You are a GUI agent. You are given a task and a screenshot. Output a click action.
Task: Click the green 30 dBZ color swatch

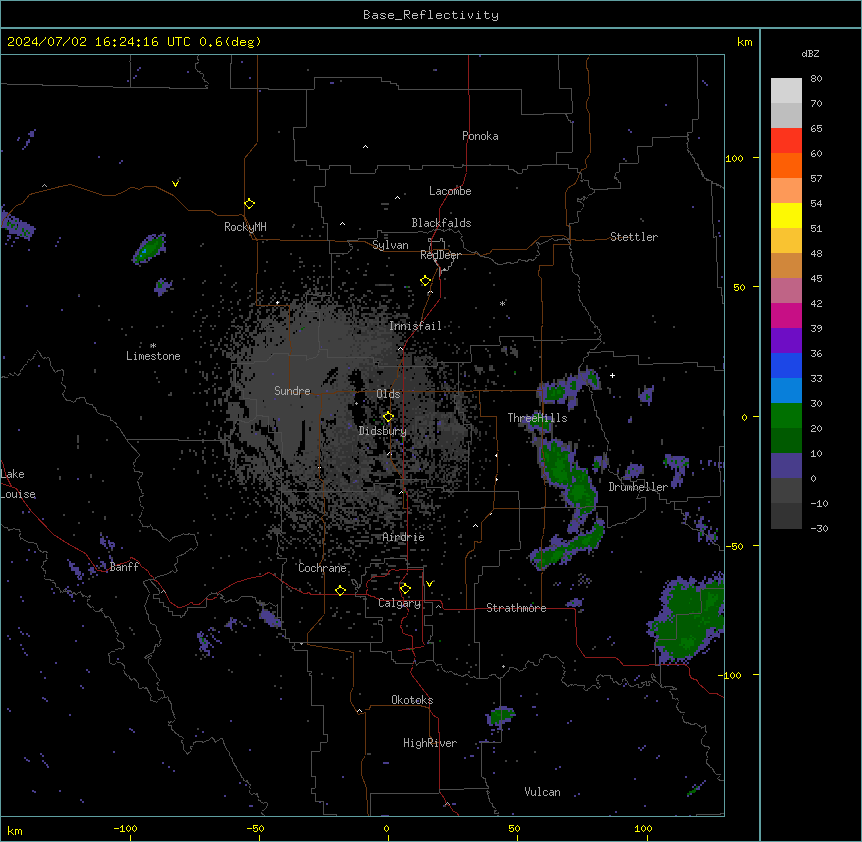[x=786, y=416]
